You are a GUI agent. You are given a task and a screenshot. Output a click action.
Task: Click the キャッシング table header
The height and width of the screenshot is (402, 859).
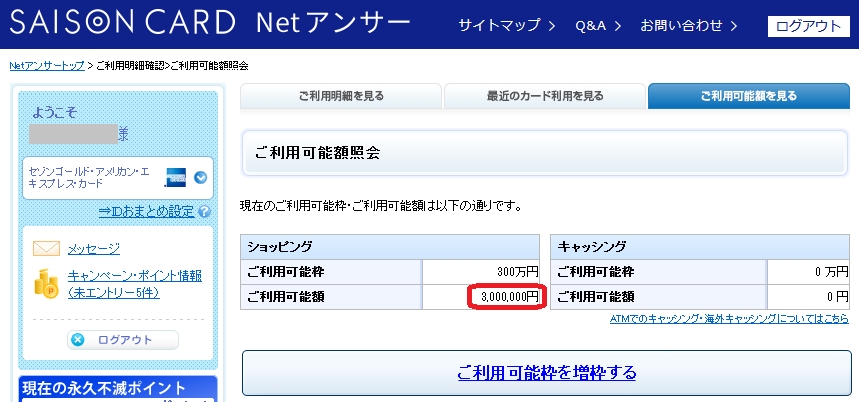coord(700,247)
